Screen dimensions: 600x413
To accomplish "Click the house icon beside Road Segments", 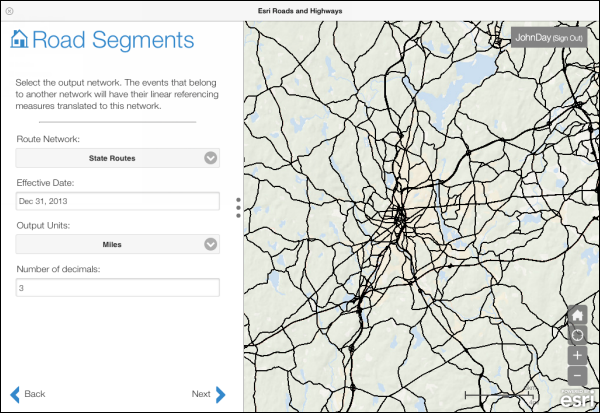I will (19, 40).
